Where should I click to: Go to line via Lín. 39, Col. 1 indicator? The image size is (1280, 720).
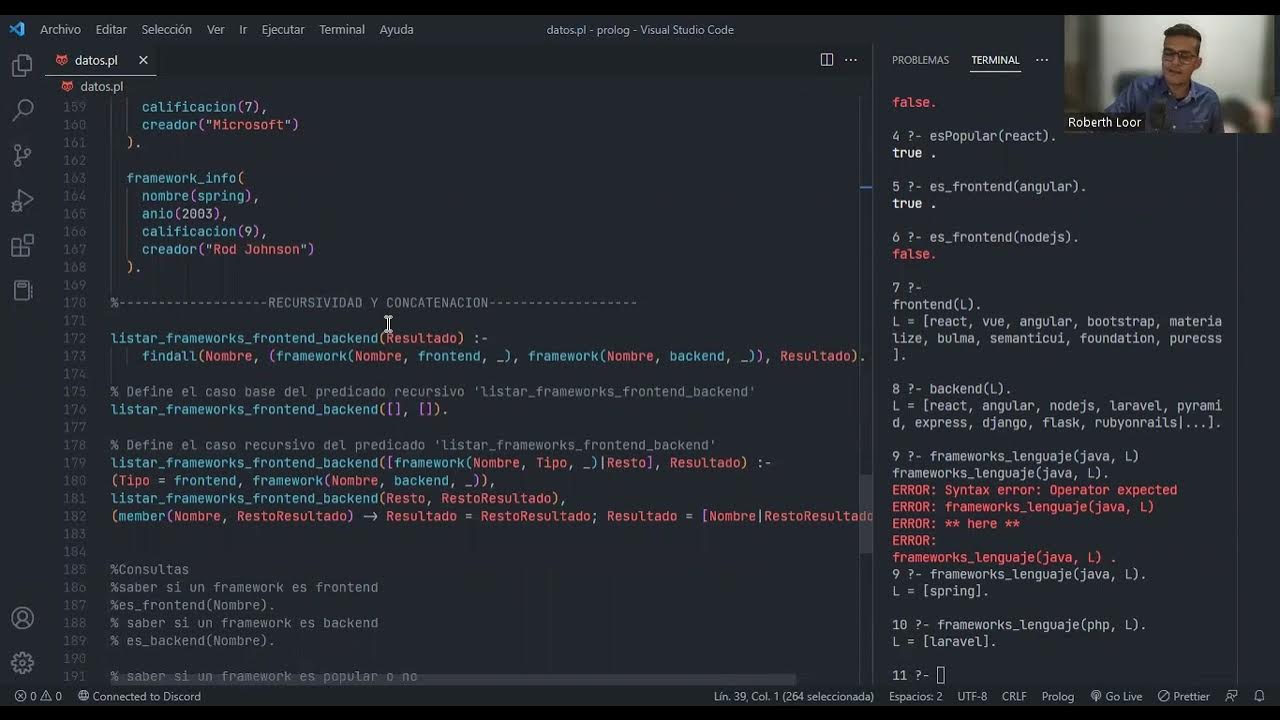pyautogui.click(x=793, y=696)
